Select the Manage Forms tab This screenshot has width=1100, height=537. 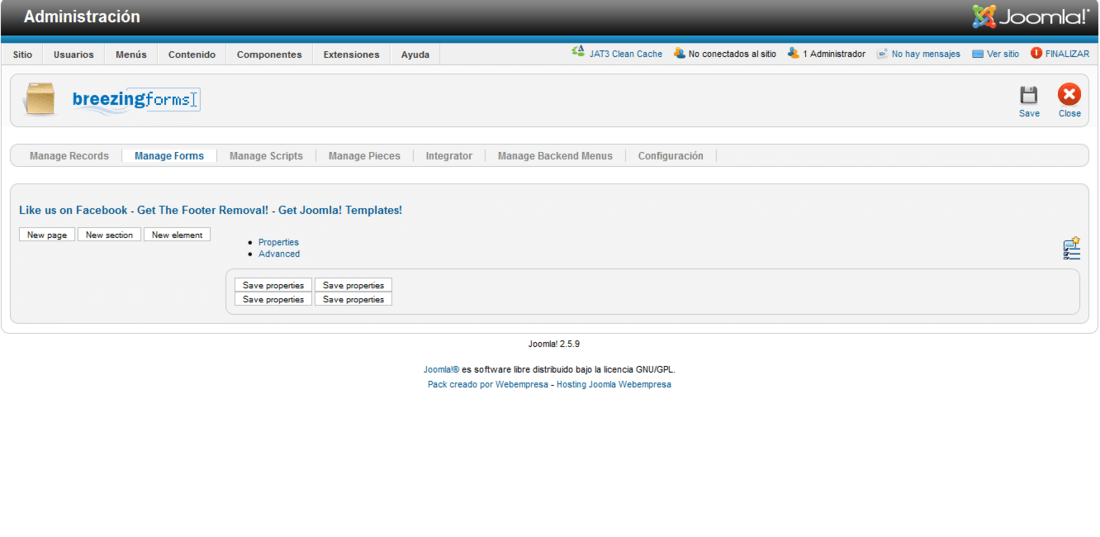click(x=169, y=156)
